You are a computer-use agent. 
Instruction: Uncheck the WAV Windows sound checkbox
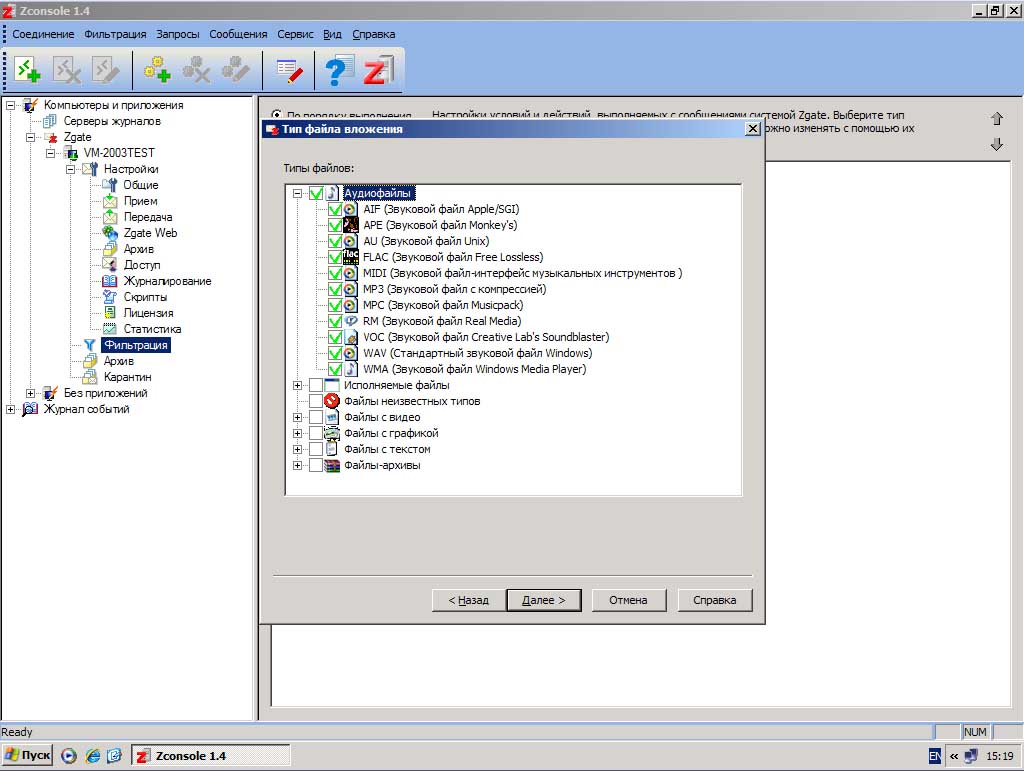pos(335,353)
